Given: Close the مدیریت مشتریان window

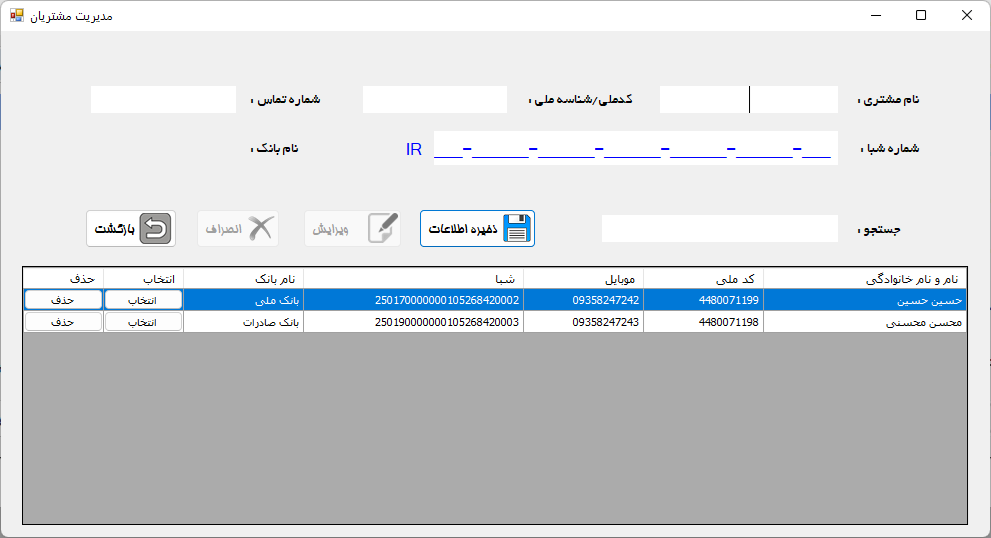Looking at the screenshot, I should (x=966, y=15).
